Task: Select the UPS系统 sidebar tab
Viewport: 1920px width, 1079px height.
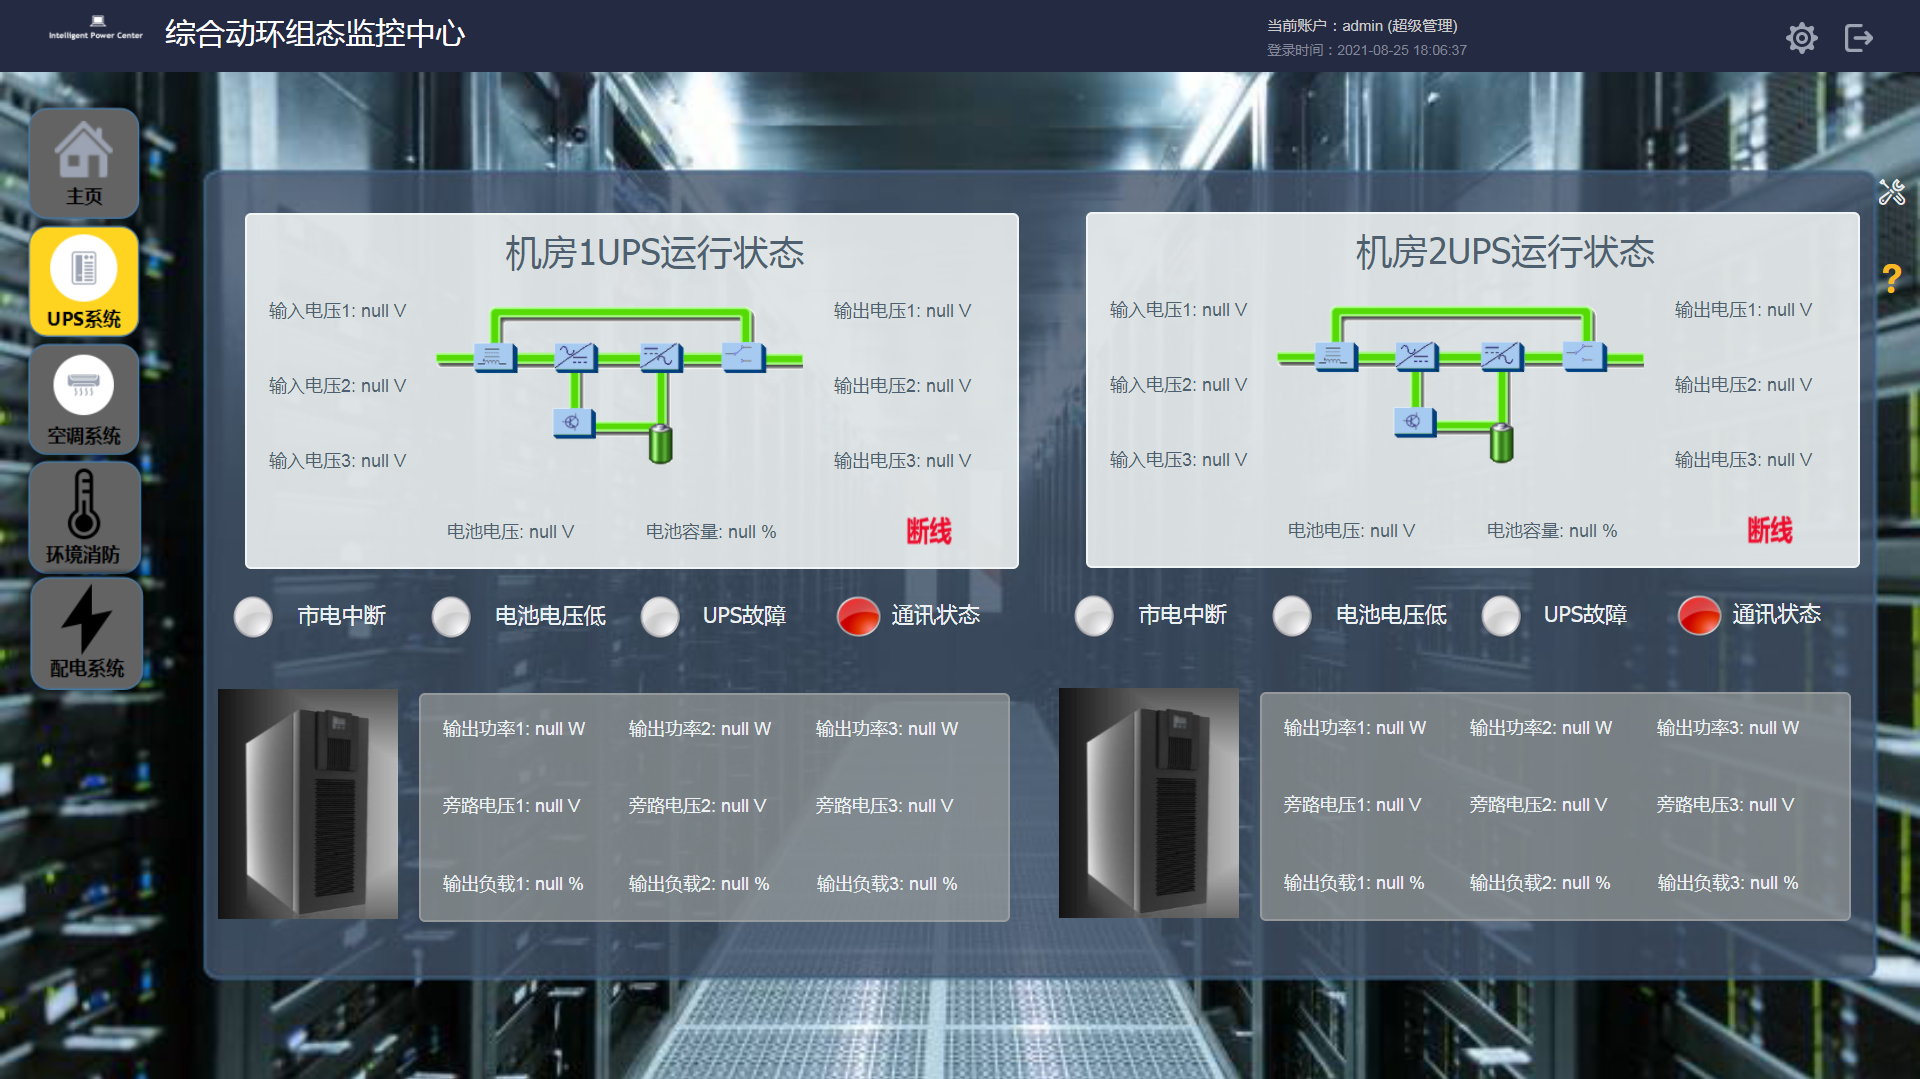Action: 84,282
